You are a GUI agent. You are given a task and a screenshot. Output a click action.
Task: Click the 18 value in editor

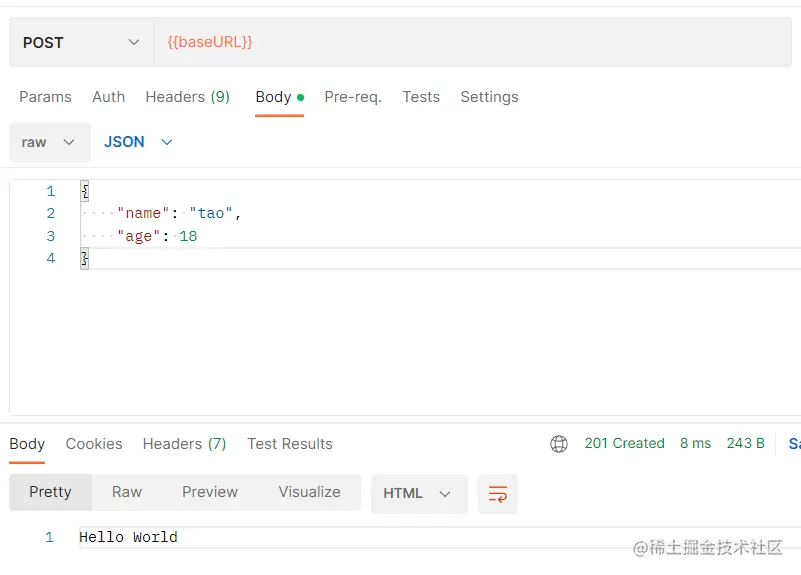[188, 236]
